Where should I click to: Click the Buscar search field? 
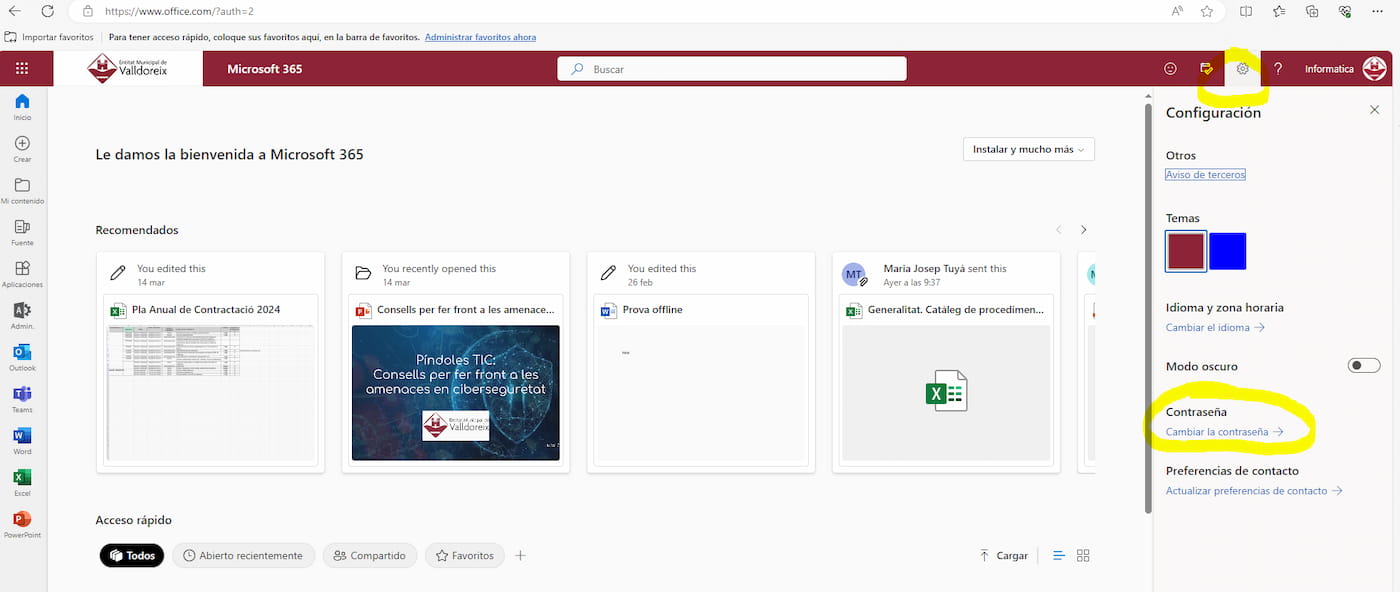coord(740,69)
